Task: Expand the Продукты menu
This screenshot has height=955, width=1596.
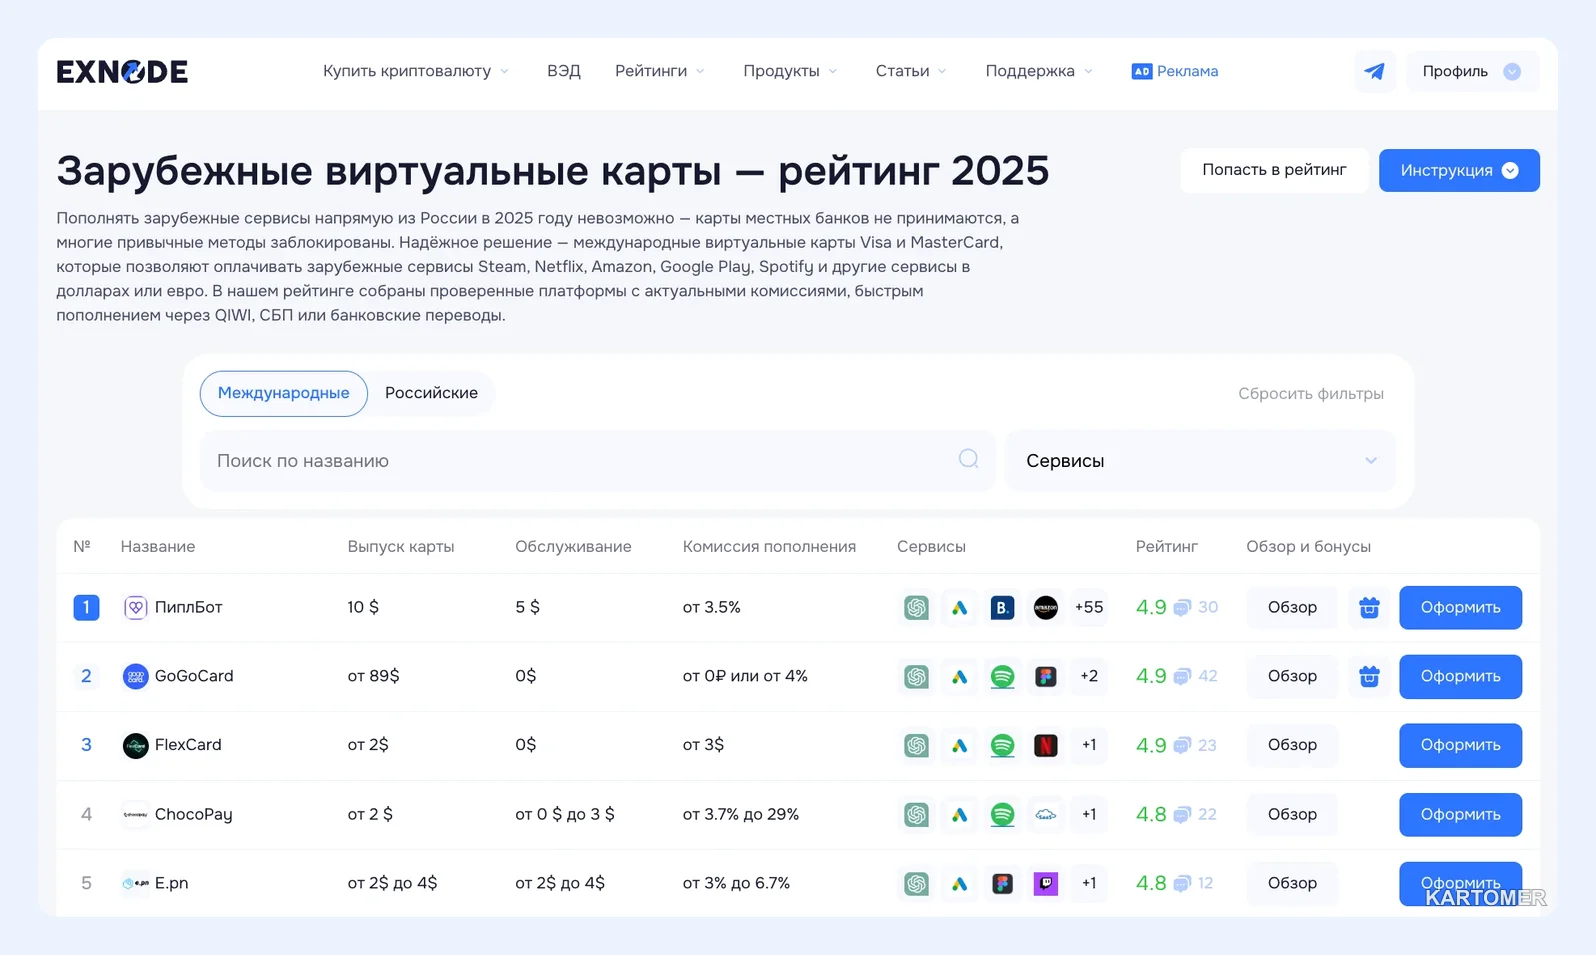Action: click(x=790, y=71)
